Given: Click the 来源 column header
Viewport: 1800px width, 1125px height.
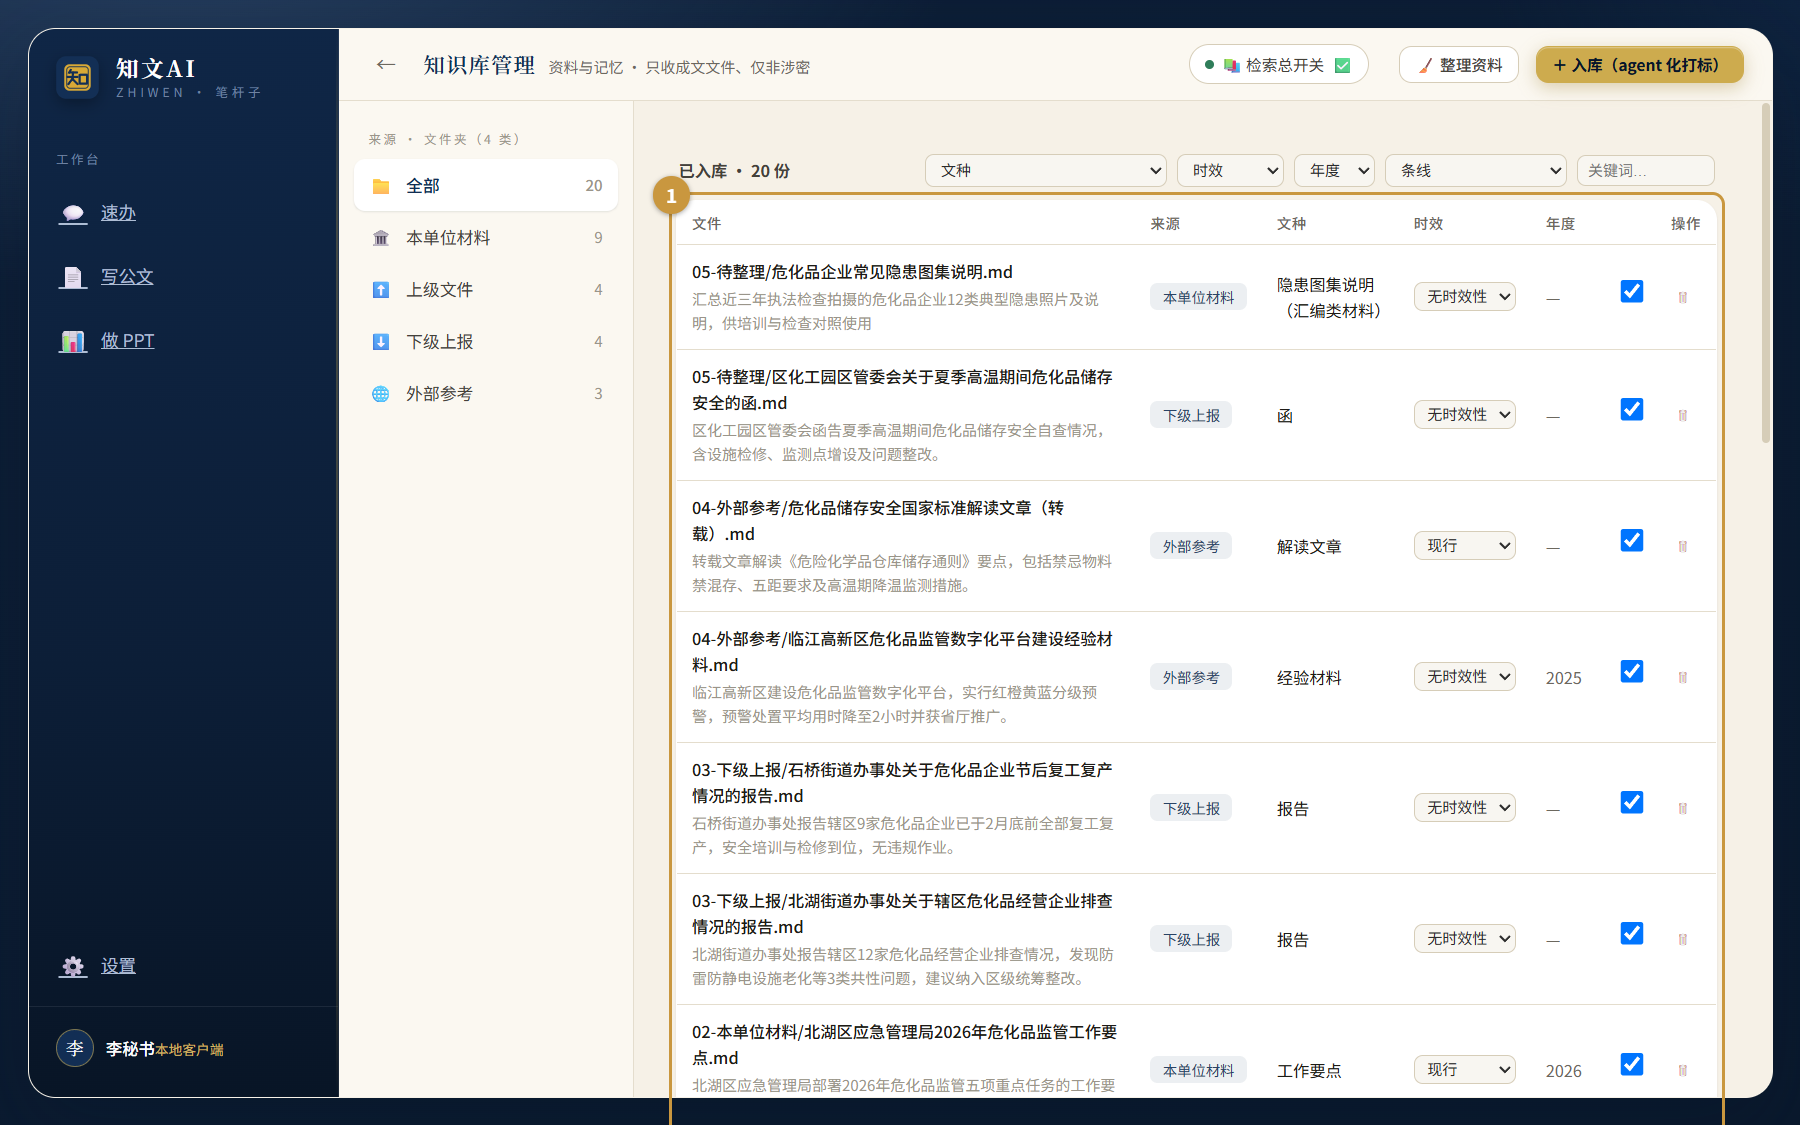Looking at the screenshot, I should pos(1165,224).
